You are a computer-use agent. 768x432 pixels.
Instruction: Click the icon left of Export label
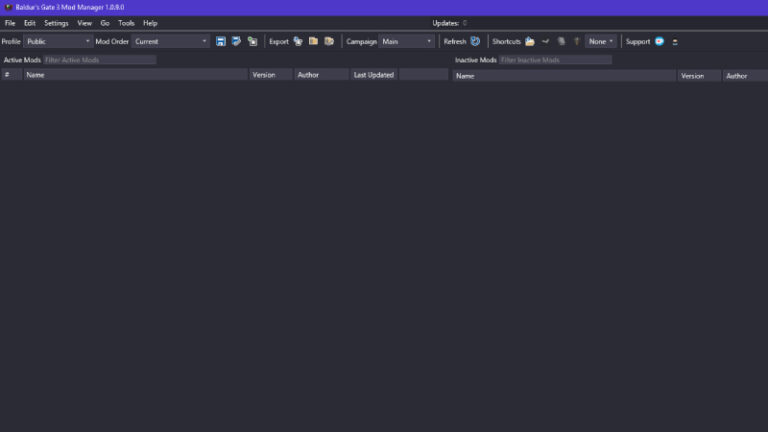coord(252,41)
